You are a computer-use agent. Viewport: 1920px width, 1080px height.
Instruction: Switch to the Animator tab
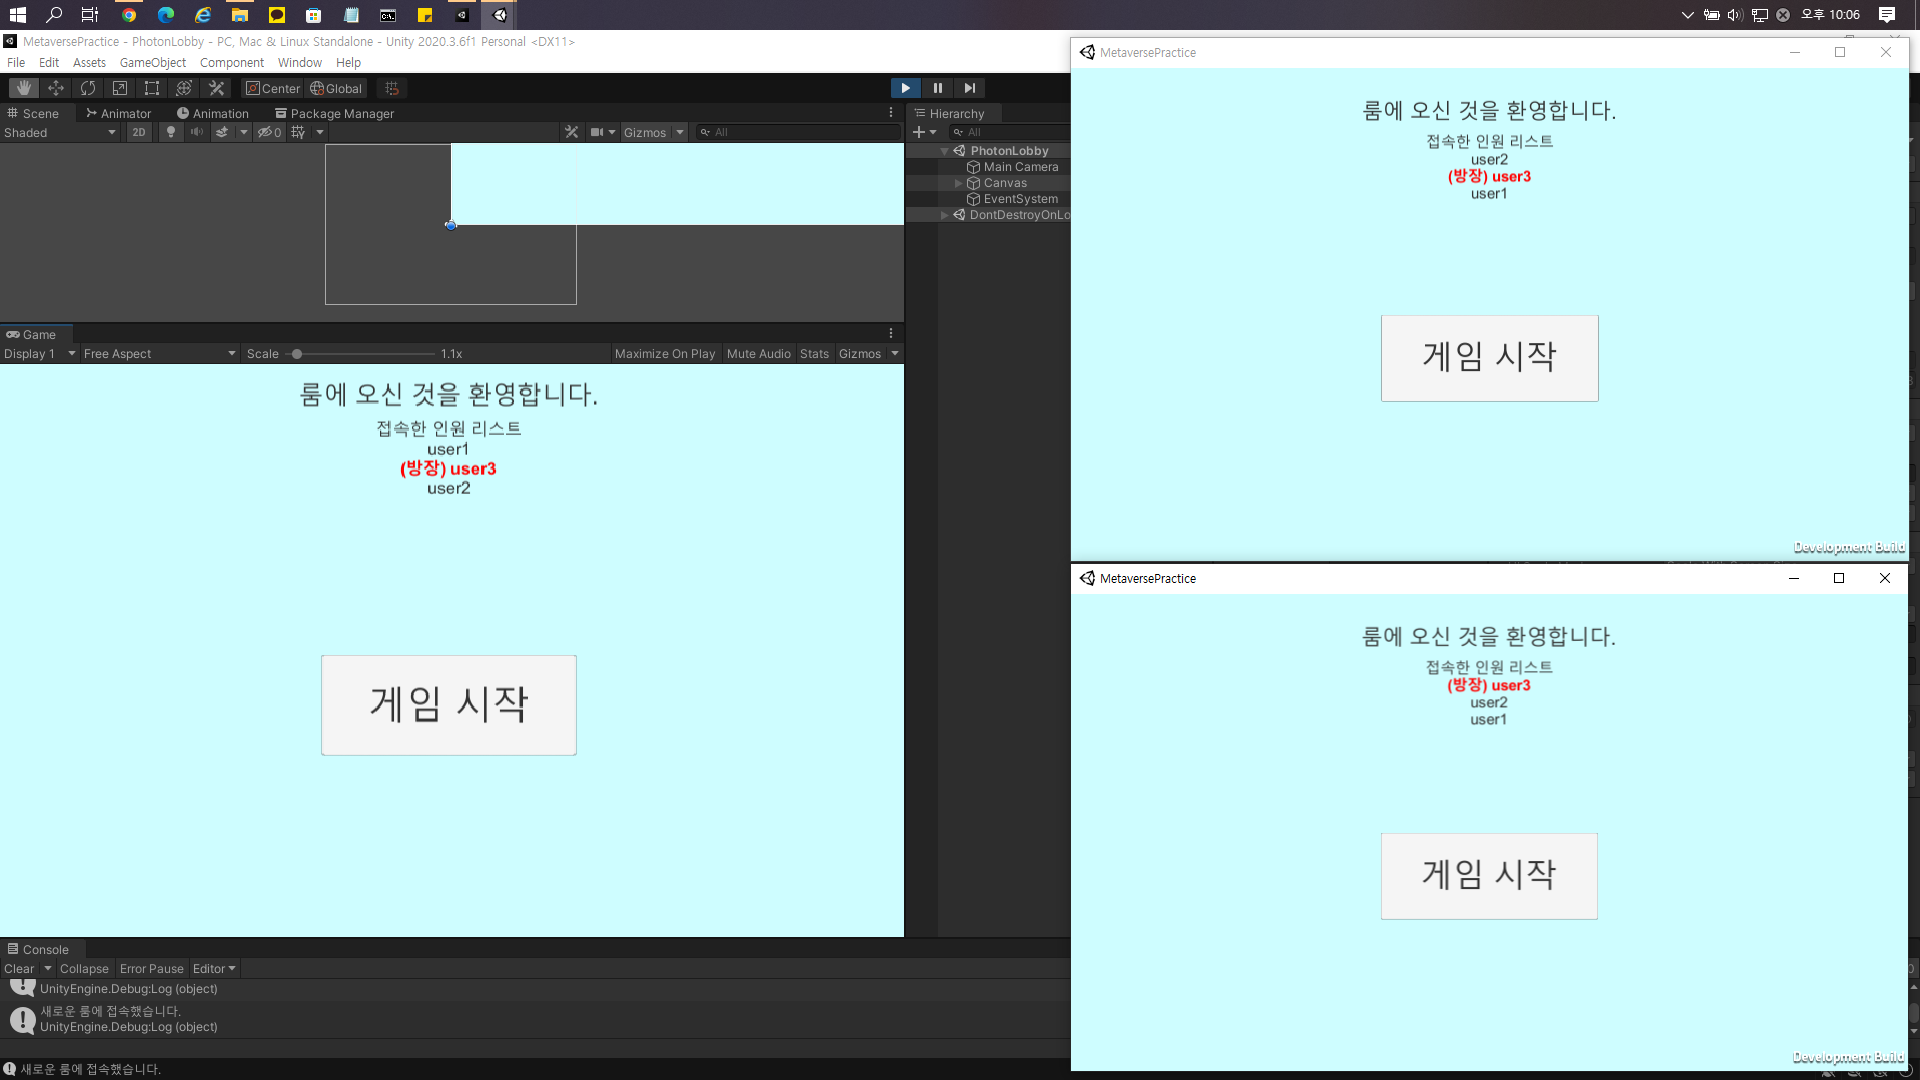pyautogui.click(x=118, y=113)
